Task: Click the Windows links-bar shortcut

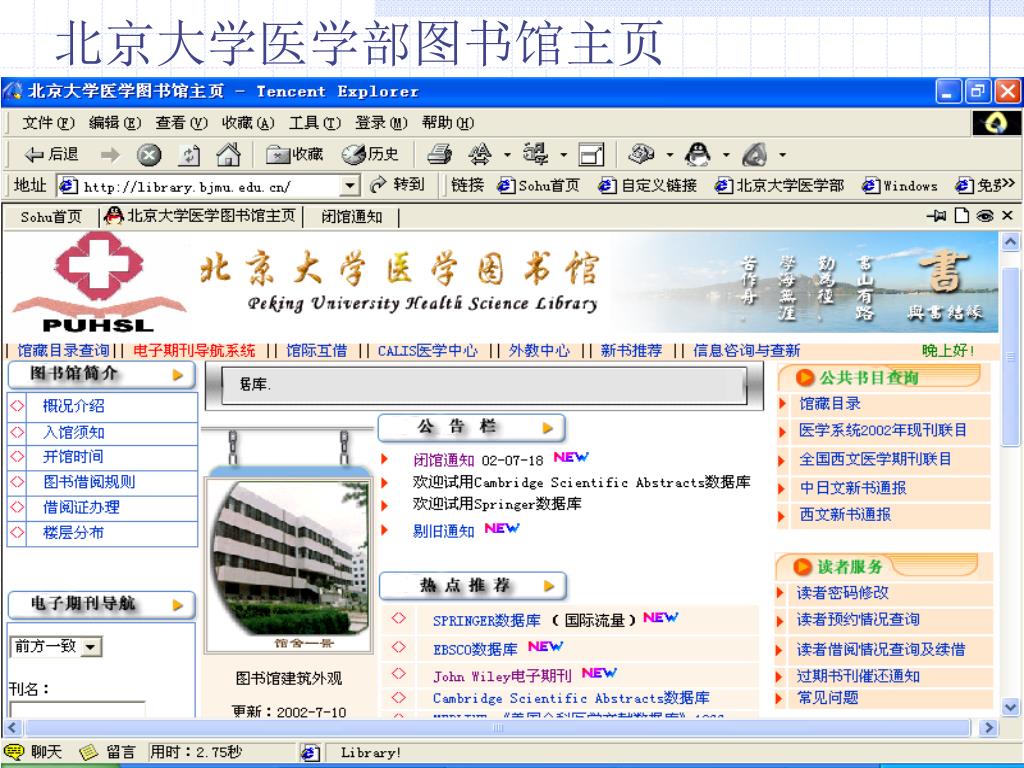Action: tap(899, 186)
